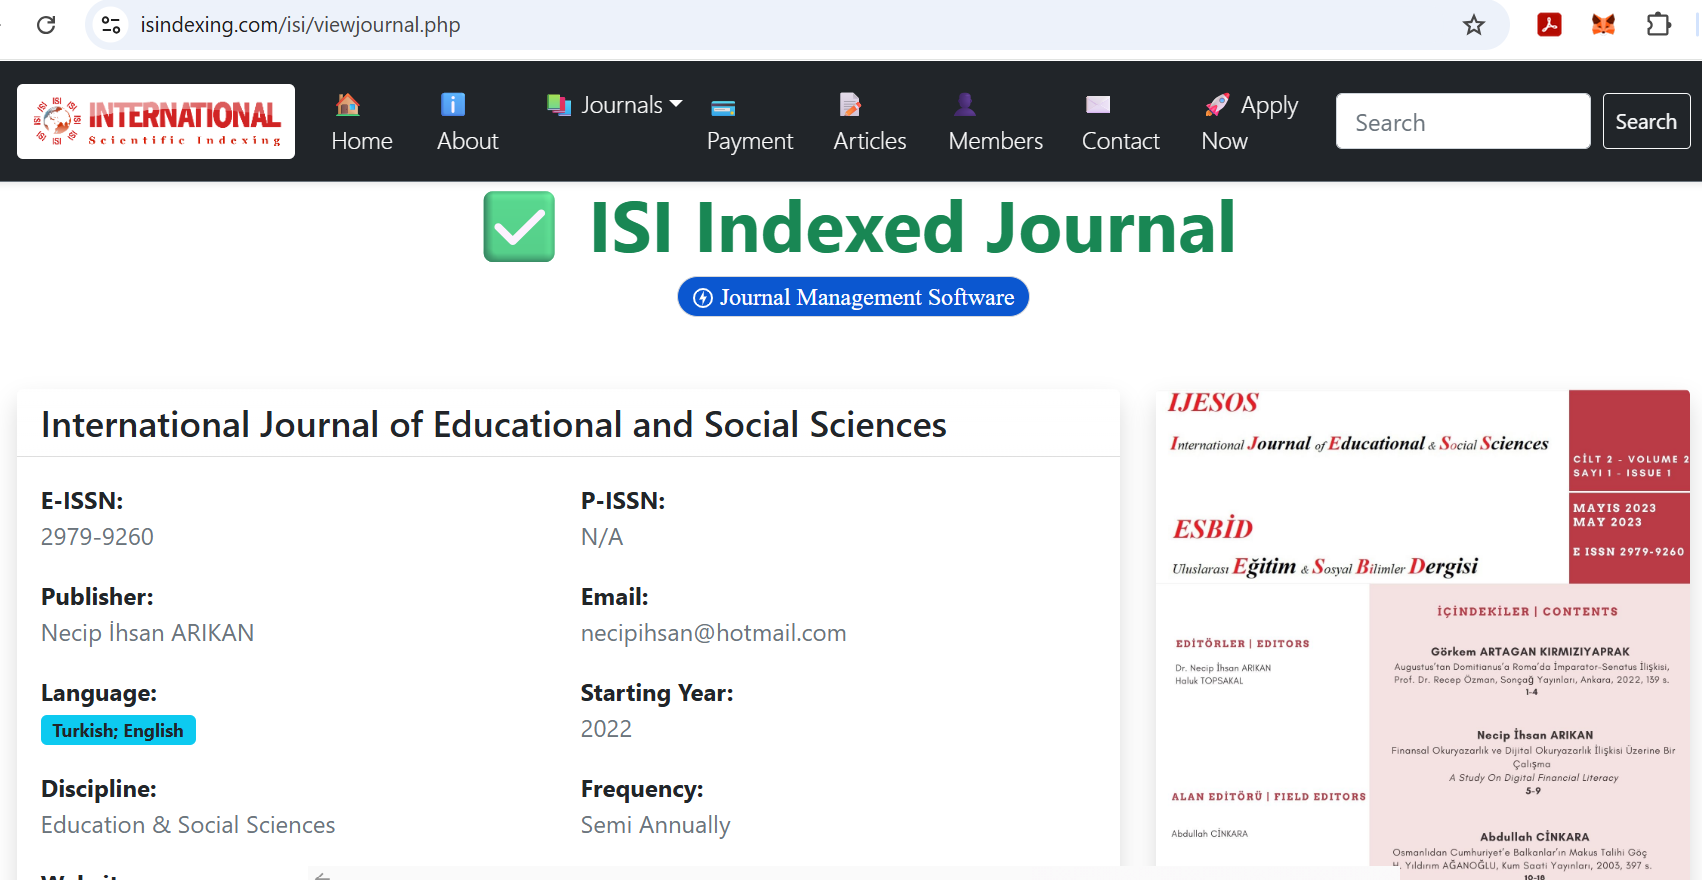Reload the page with the refresh icon
The height and width of the screenshot is (880, 1702).
pyautogui.click(x=46, y=25)
